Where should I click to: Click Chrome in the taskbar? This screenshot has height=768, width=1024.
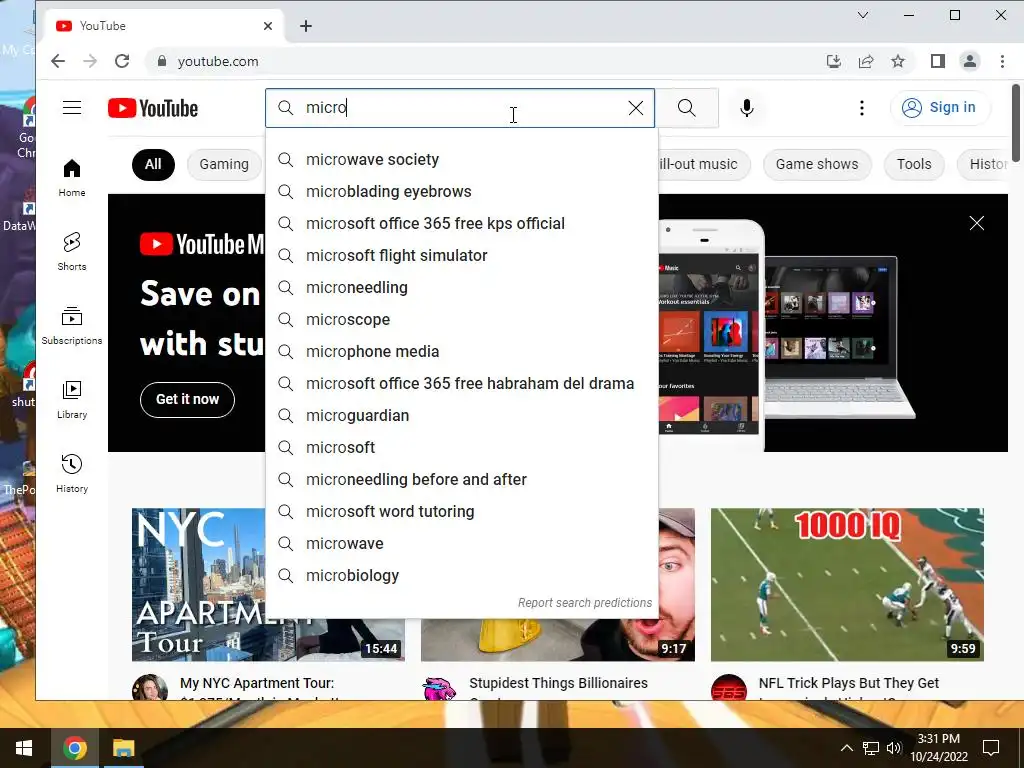click(x=74, y=748)
